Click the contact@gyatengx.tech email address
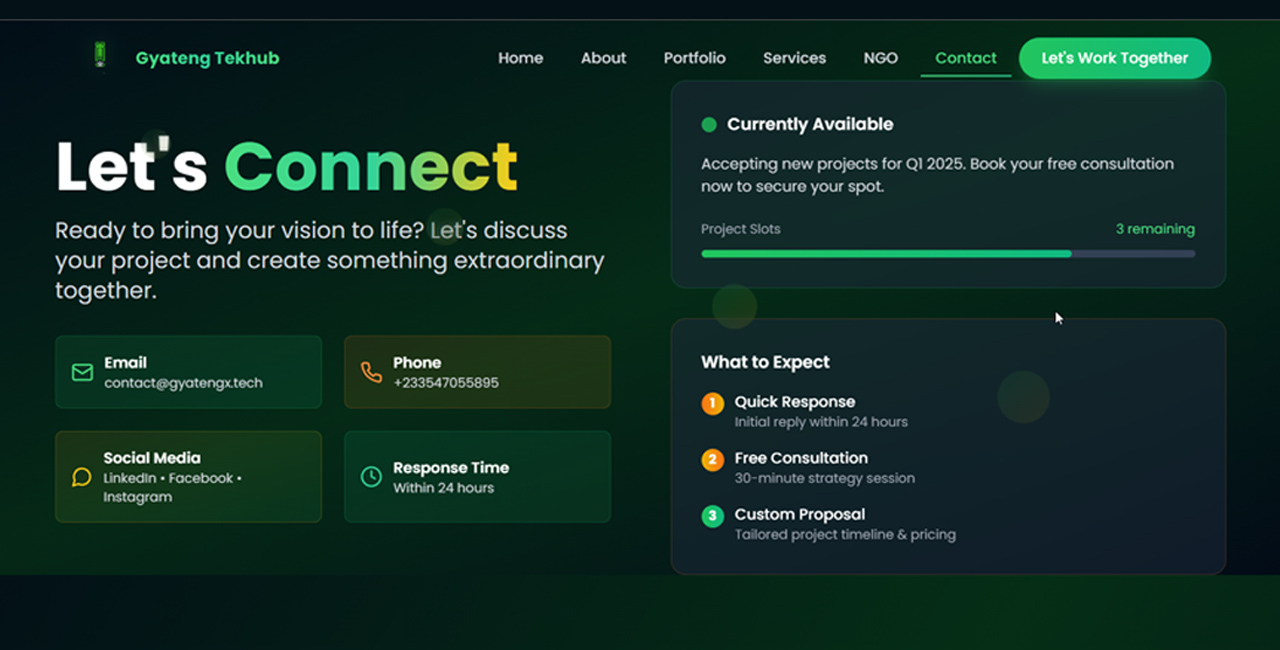This screenshot has height=650, width=1280. click(x=183, y=383)
